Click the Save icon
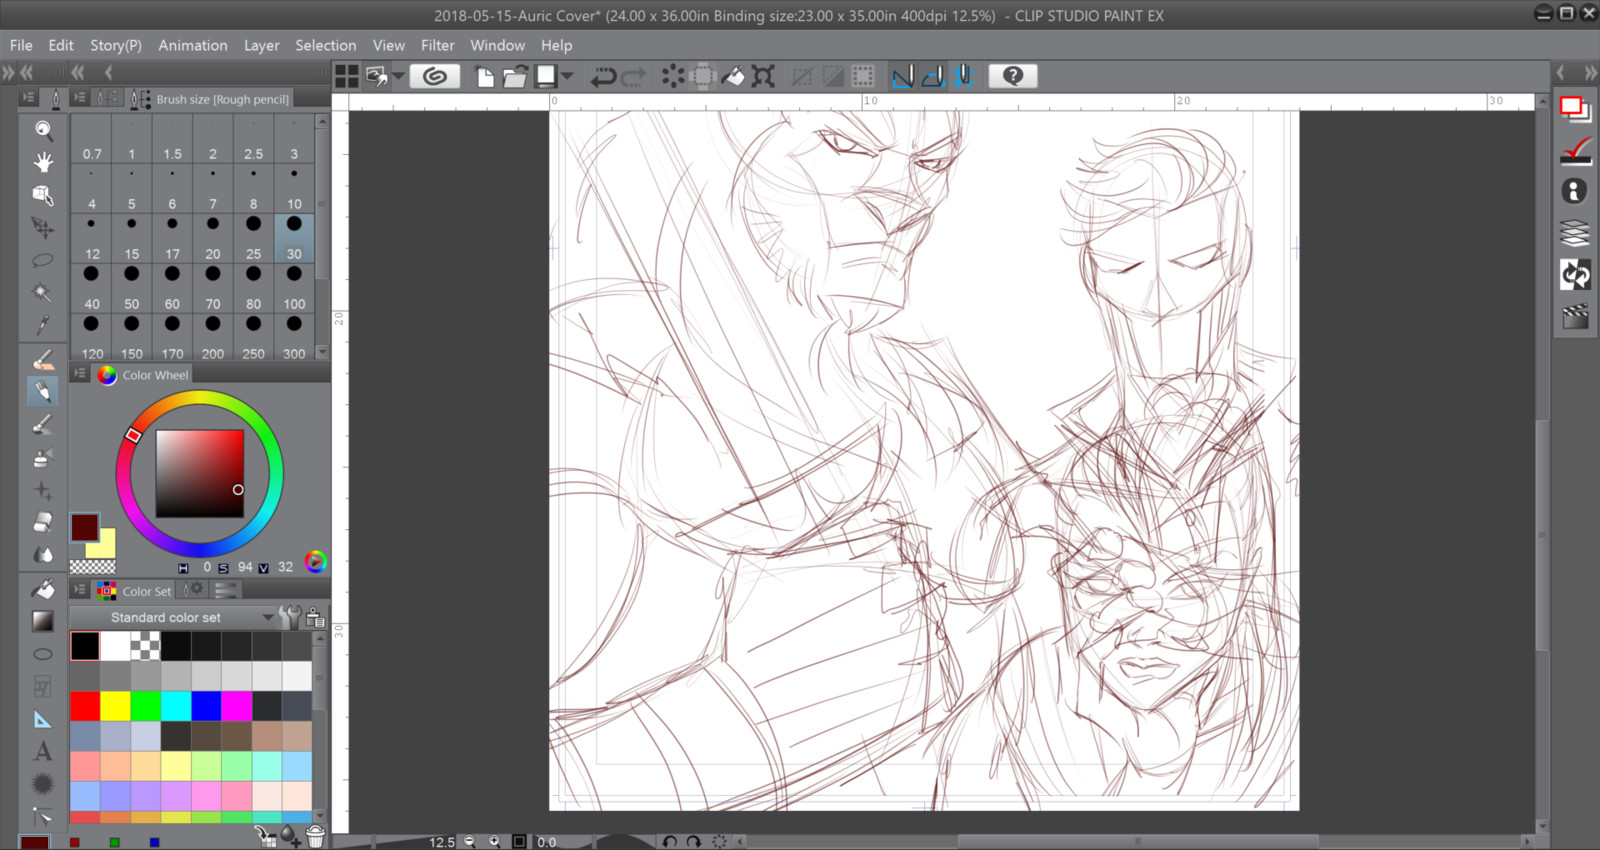This screenshot has width=1600, height=850. 546,76
